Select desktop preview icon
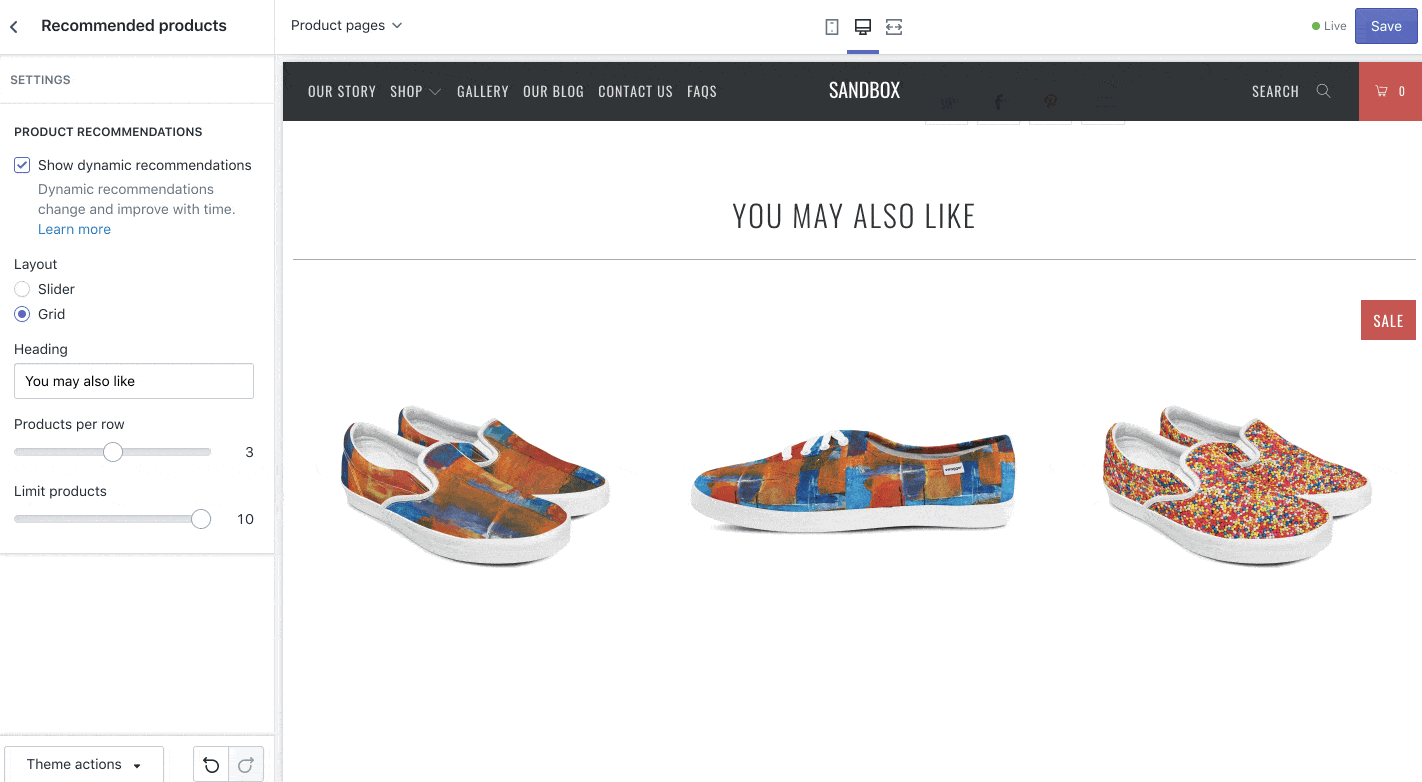The image size is (1422, 782). pyautogui.click(x=863, y=27)
